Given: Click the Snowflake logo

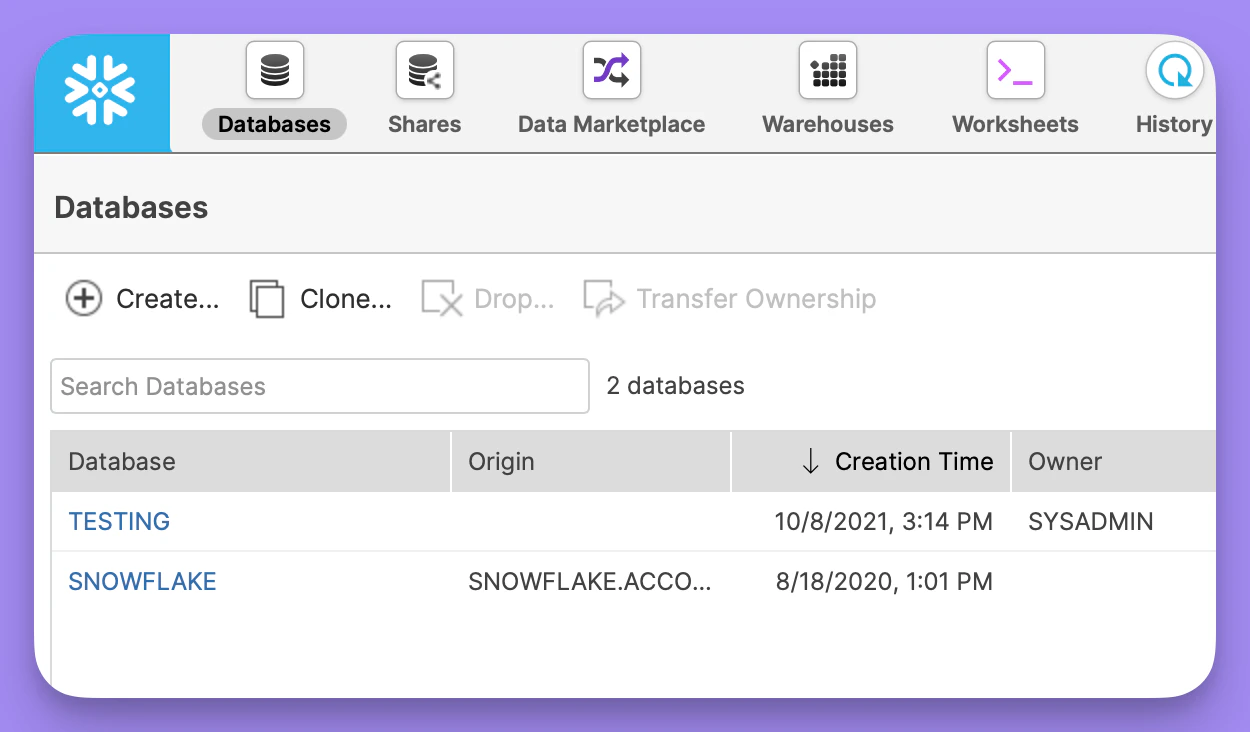Looking at the screenshot, I should (x=100, y=90).
